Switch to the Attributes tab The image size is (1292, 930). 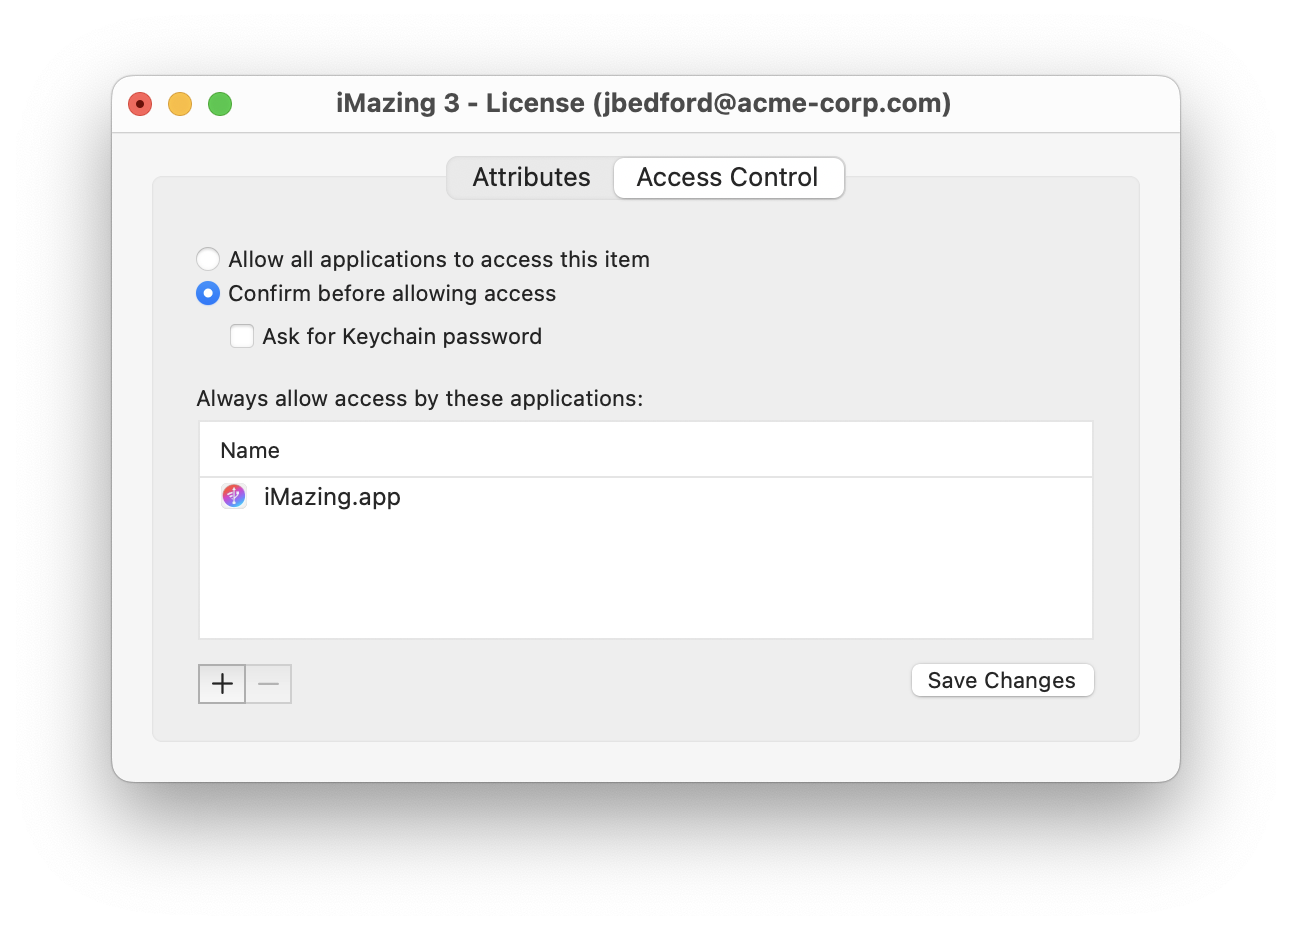click(x=531, y=177)
